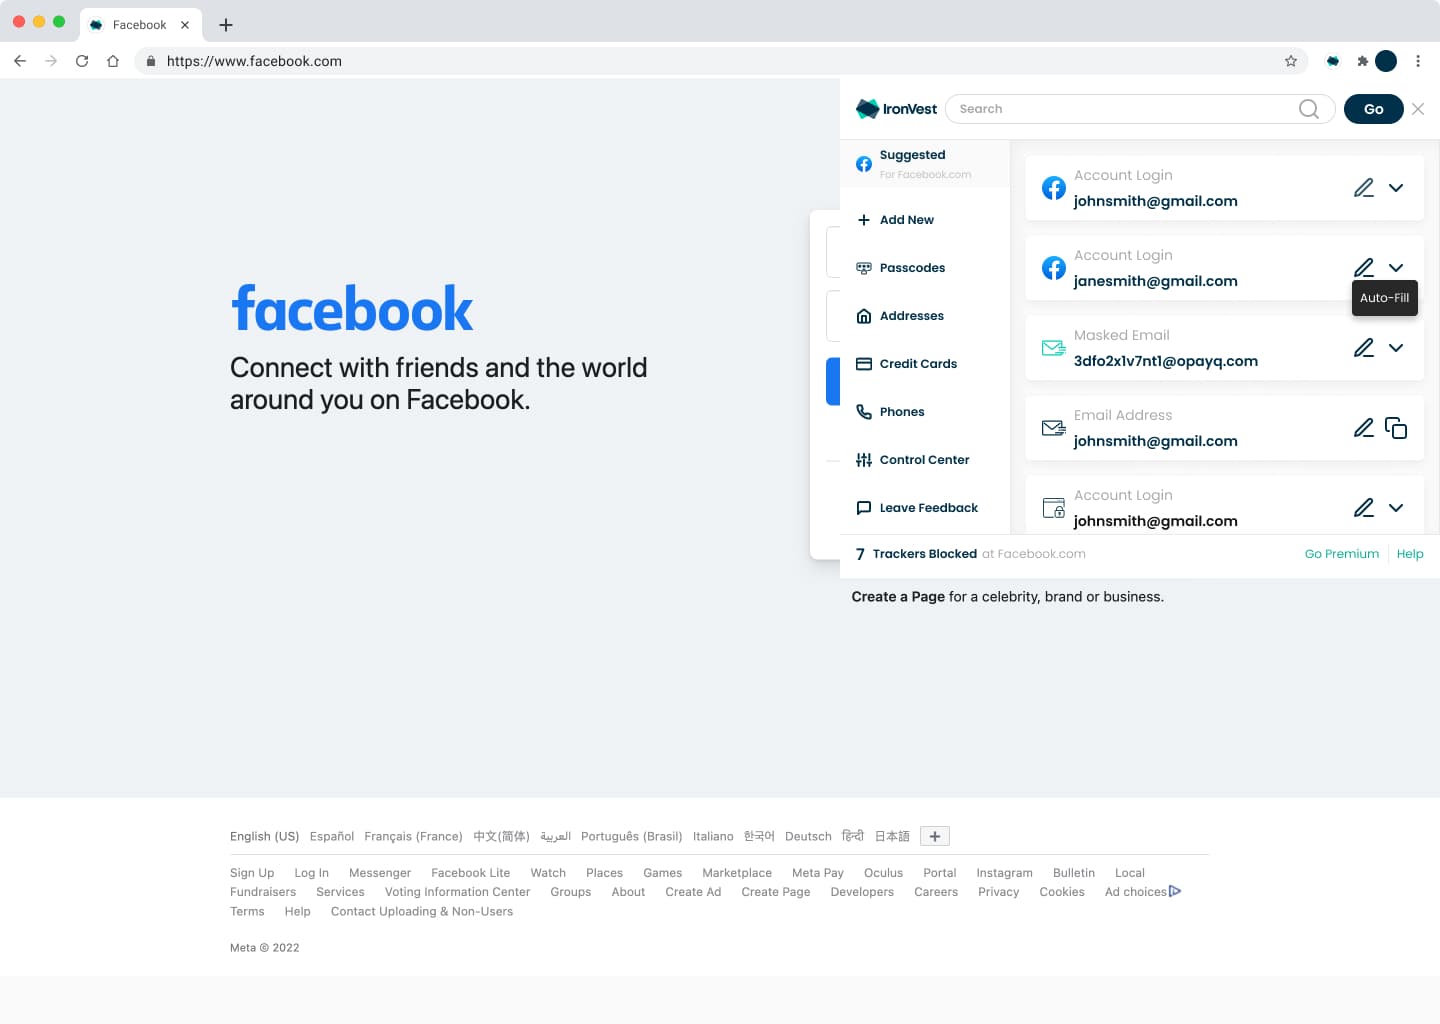Click the Go Premium link
Viewport: 1440px width, 1024px height.
[1342, 554]
